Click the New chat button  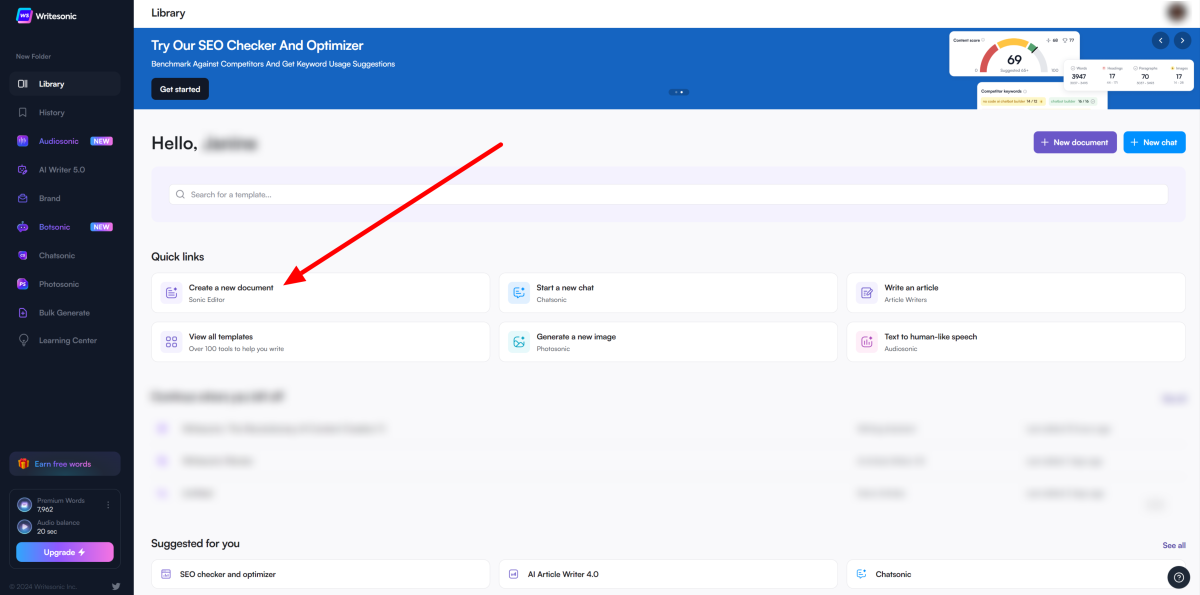tap(1154, 142)
